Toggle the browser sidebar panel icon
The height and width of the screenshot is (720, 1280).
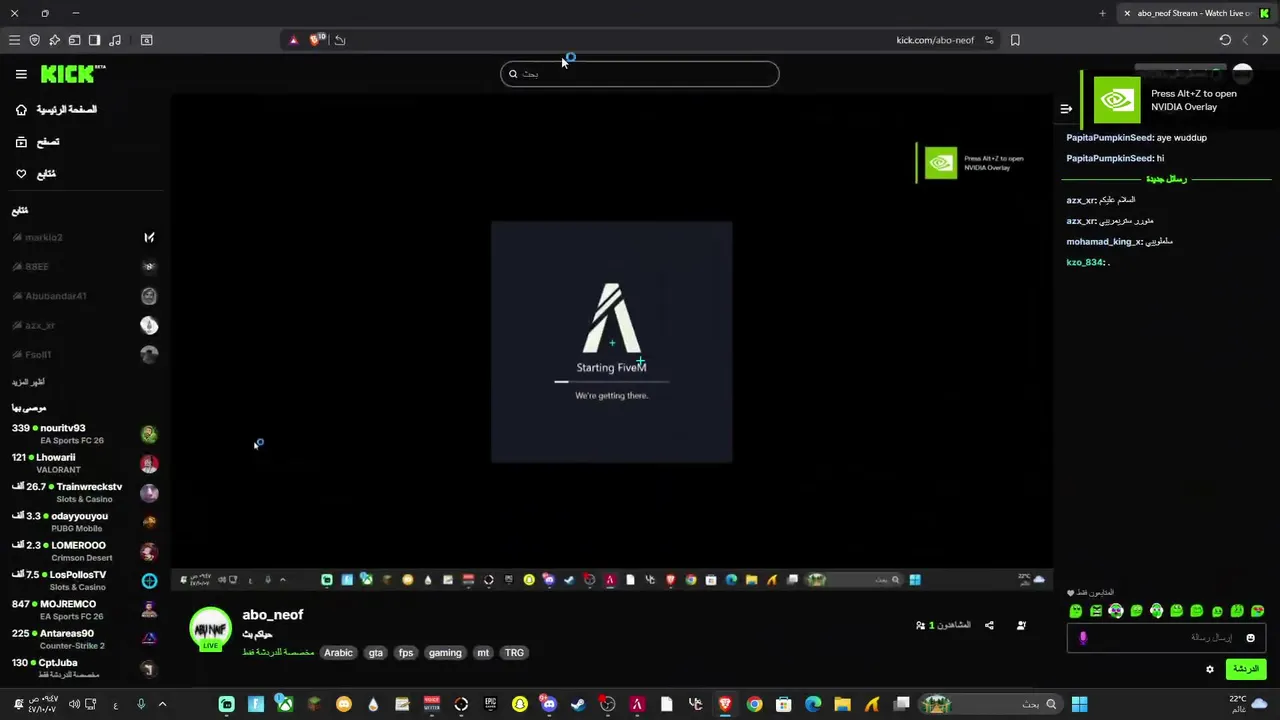point(94,40)
